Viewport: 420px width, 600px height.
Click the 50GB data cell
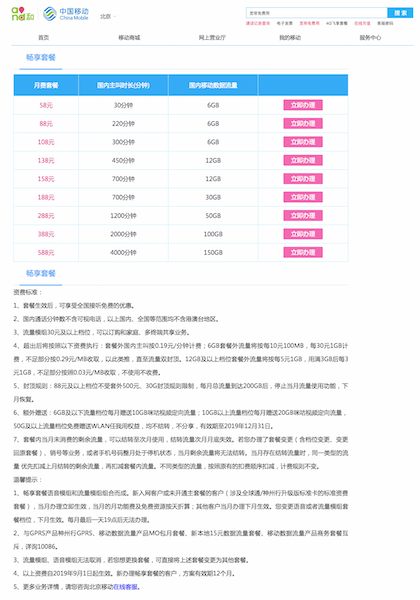tap(213, 215)
